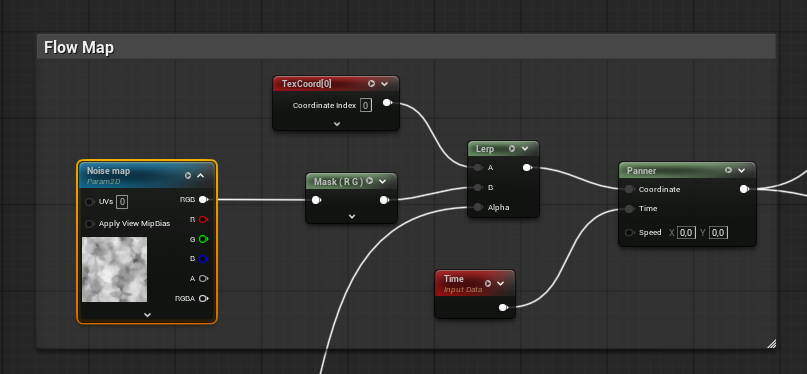Image resolution: width=807 pixels, height=374 pixels.
Task: Click the A alpha output pin on Noise map
Action: coord(203,278)
